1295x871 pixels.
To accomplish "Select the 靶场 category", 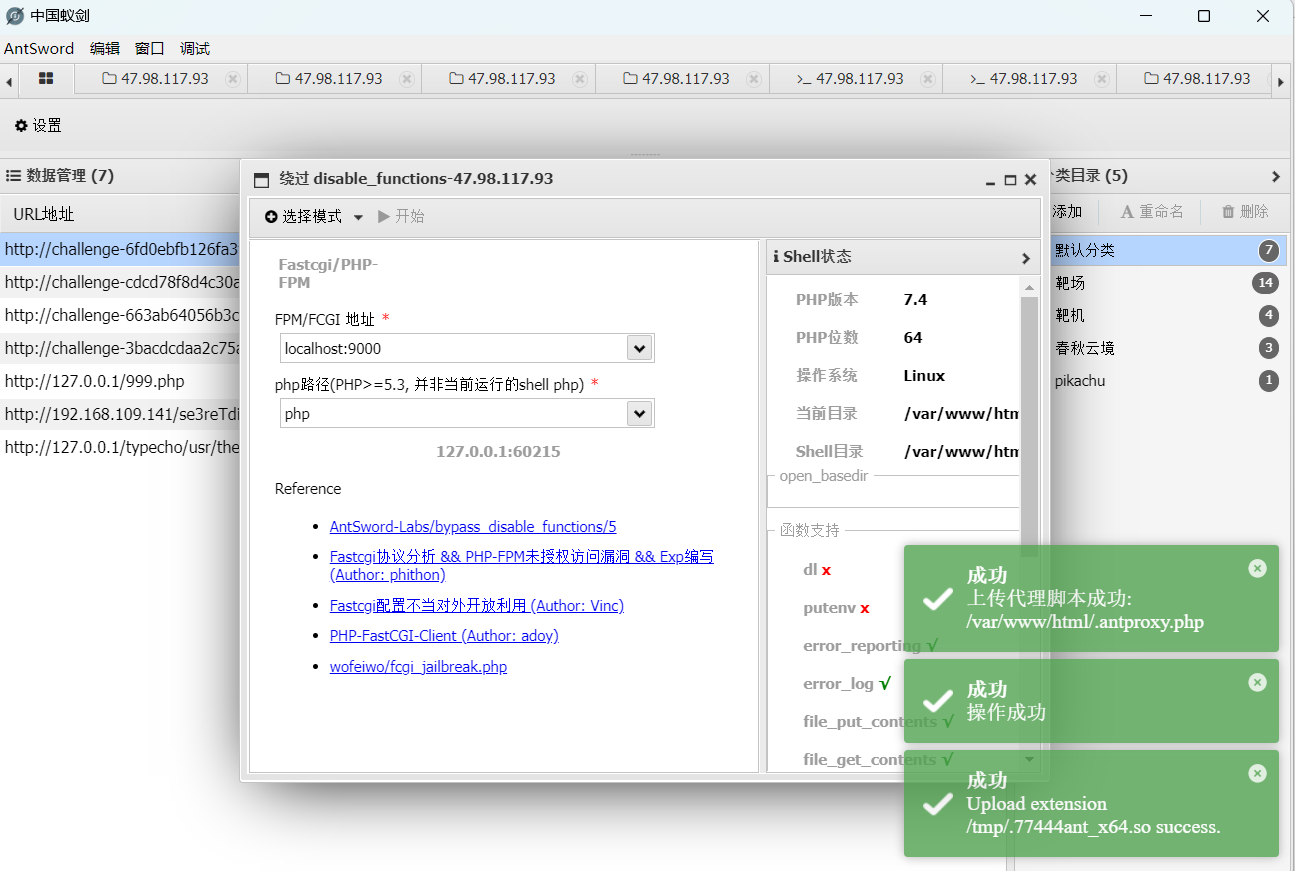I will [1166, 284].
